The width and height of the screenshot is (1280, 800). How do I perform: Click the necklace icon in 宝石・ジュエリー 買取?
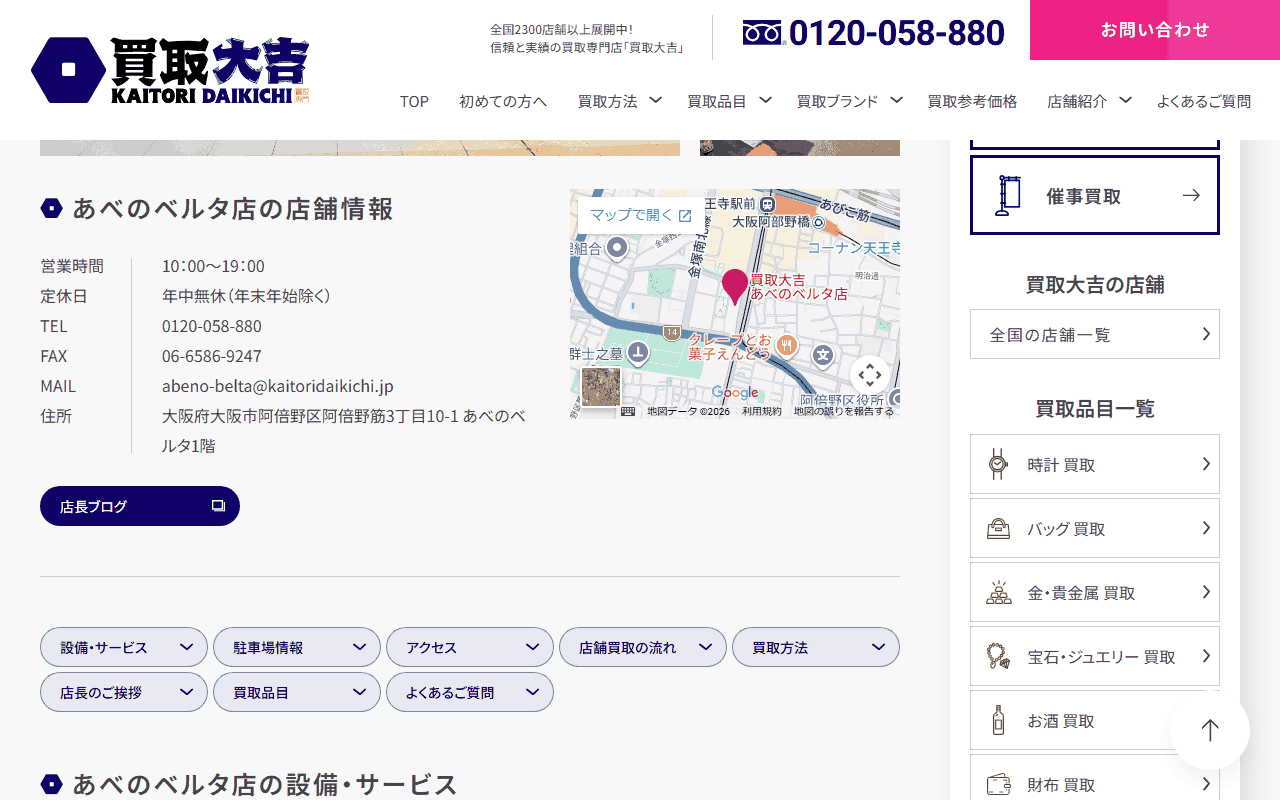(997, 656)
